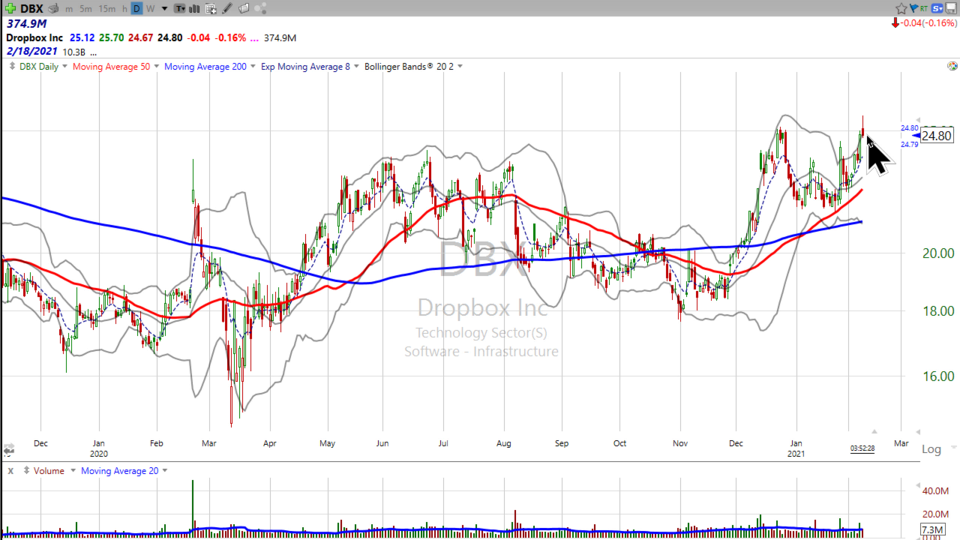960x540 pixels.
Task: Click the Dropbox Inc company name
Action: coord(34,38)
